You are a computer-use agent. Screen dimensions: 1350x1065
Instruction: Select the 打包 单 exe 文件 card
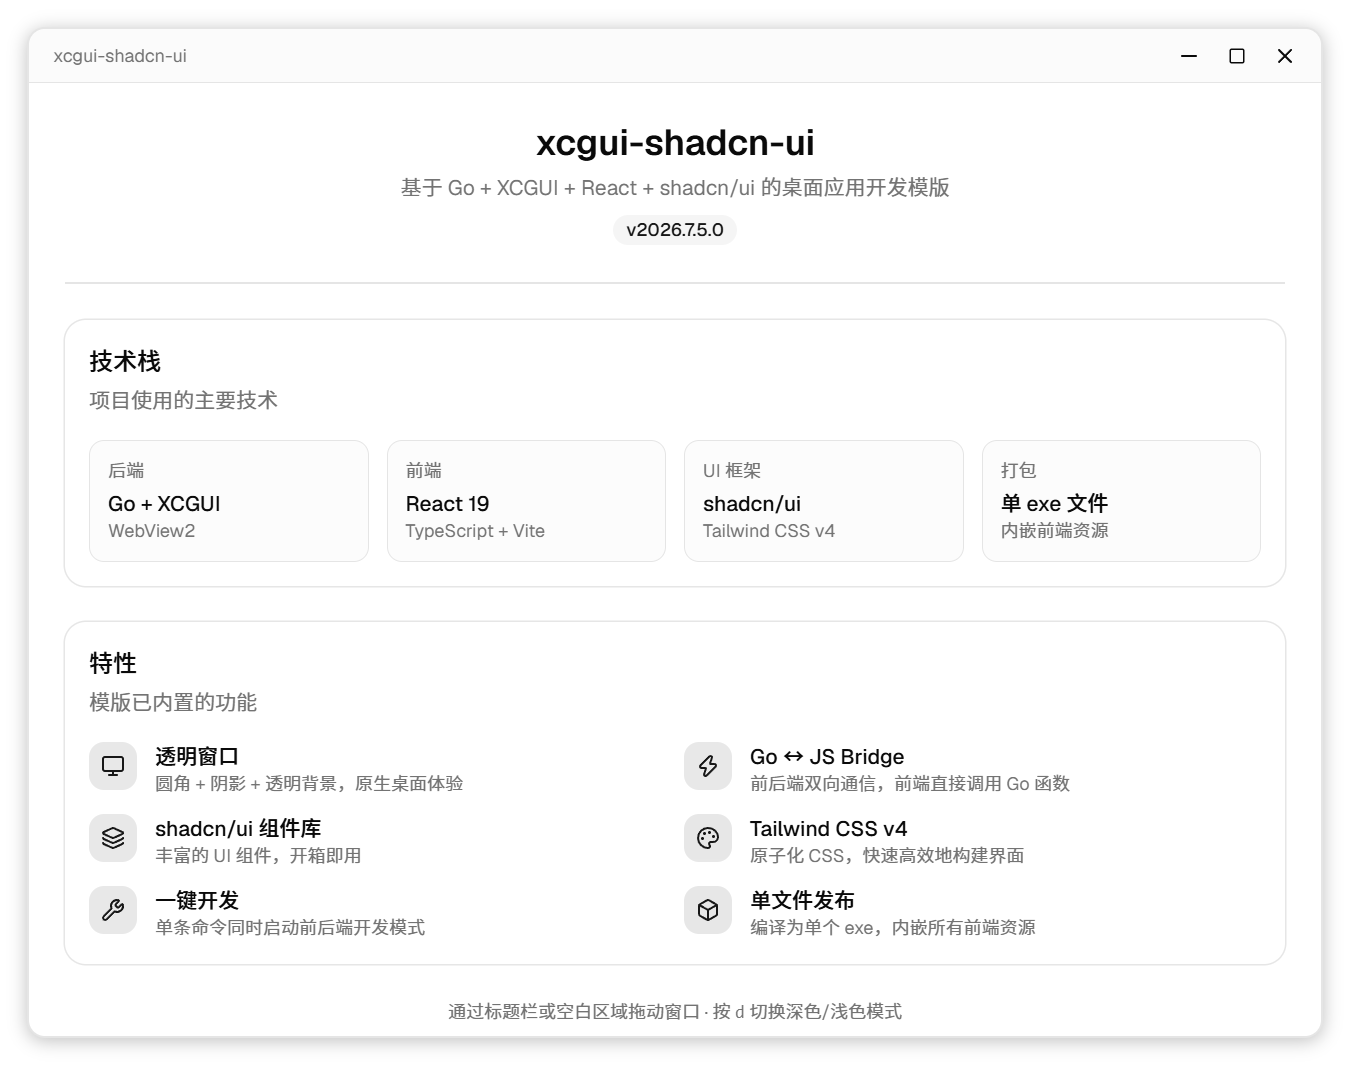[1121, 501]
